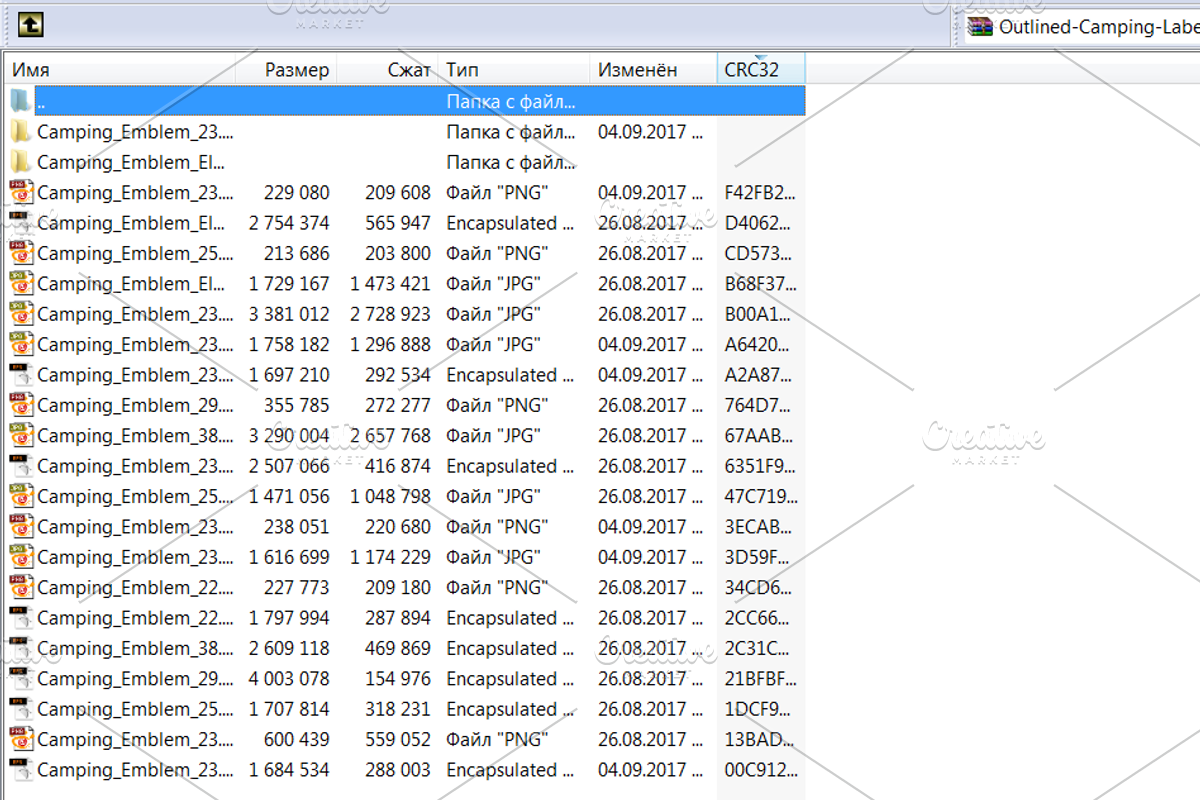Viewport: 1200px width, 800px height.
Task: Click the EPS icon of the 4 003 078 file
Action: point(20,679)
